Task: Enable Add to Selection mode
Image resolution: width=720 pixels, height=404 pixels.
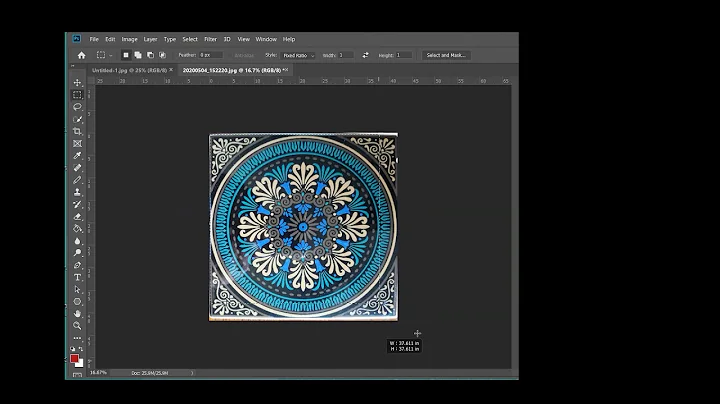Action: pyautogui.click(x=138, y=55)
